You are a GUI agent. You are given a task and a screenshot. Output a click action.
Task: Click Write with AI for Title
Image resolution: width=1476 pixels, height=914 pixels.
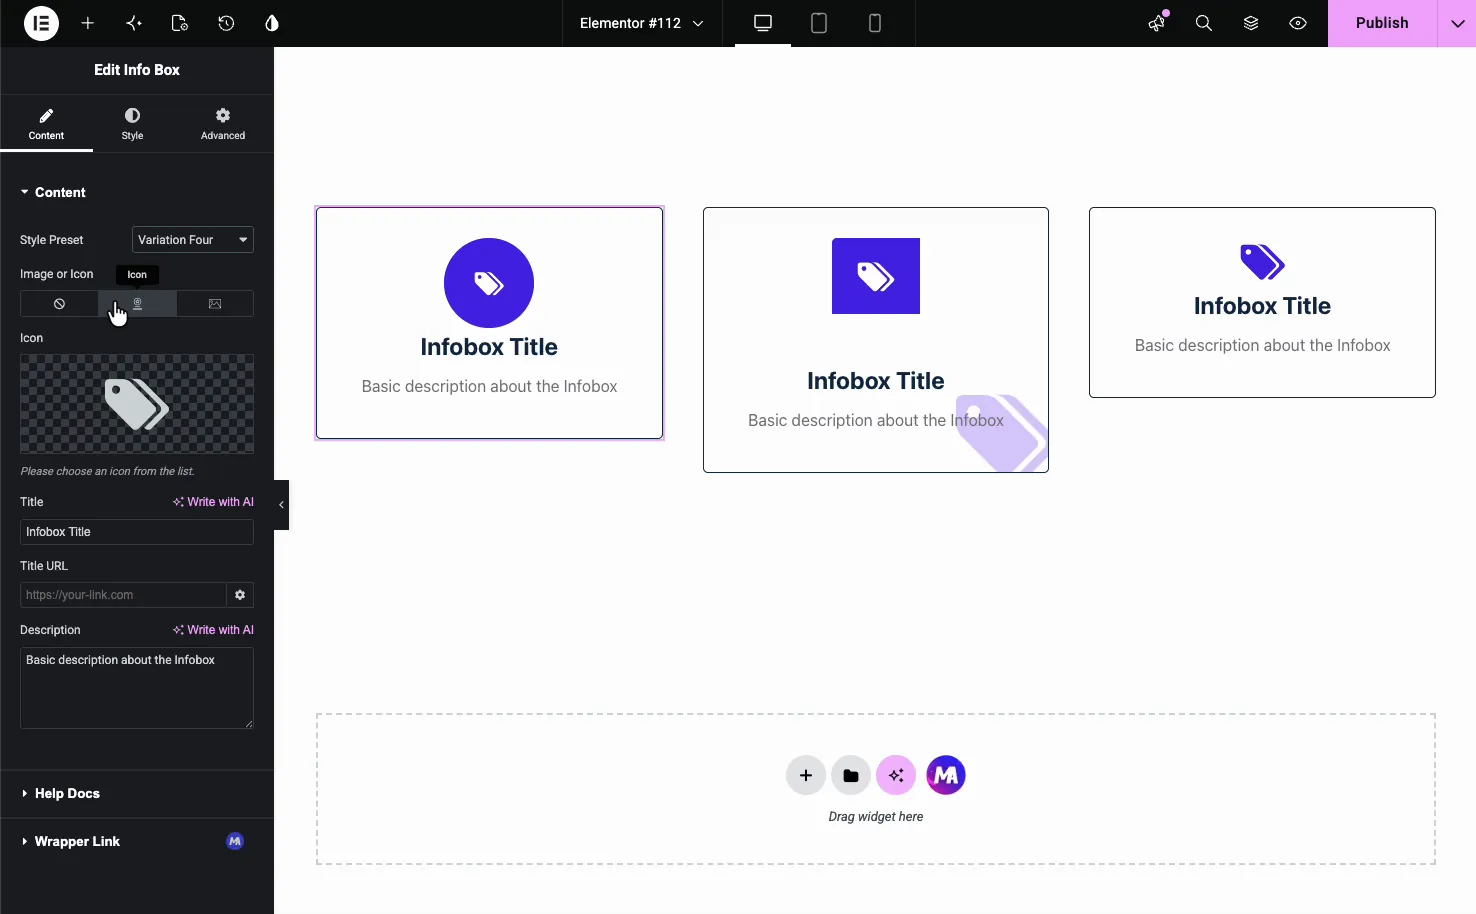pos(213,502)
